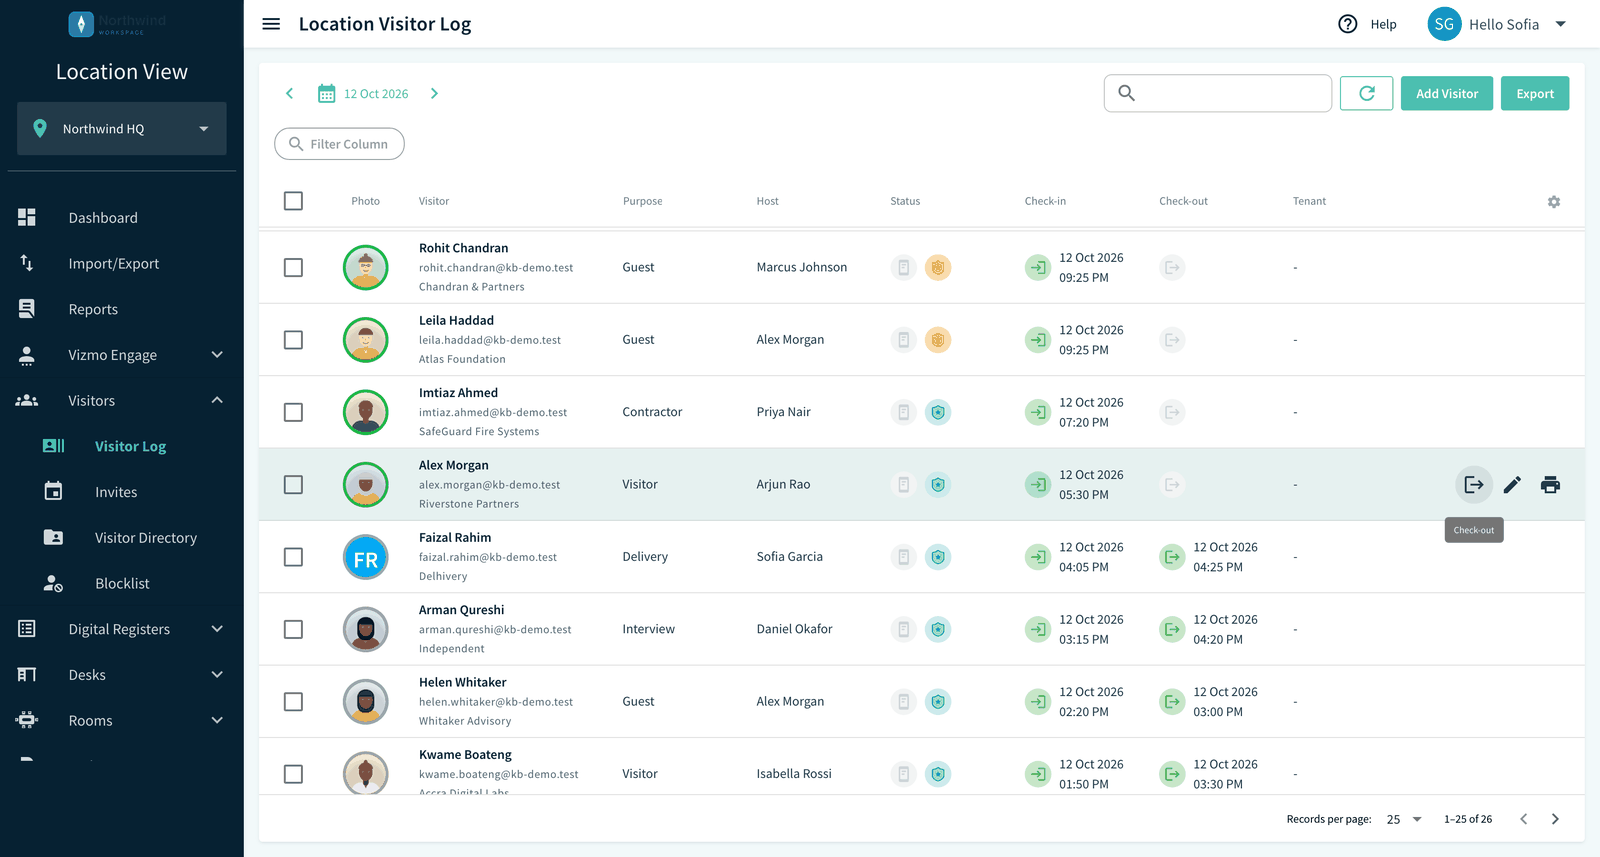The height and width of the screenshot is (857, 1600).
Task: Click Arman Qureshi's green check-out icon
Action: coord(1172,630)
